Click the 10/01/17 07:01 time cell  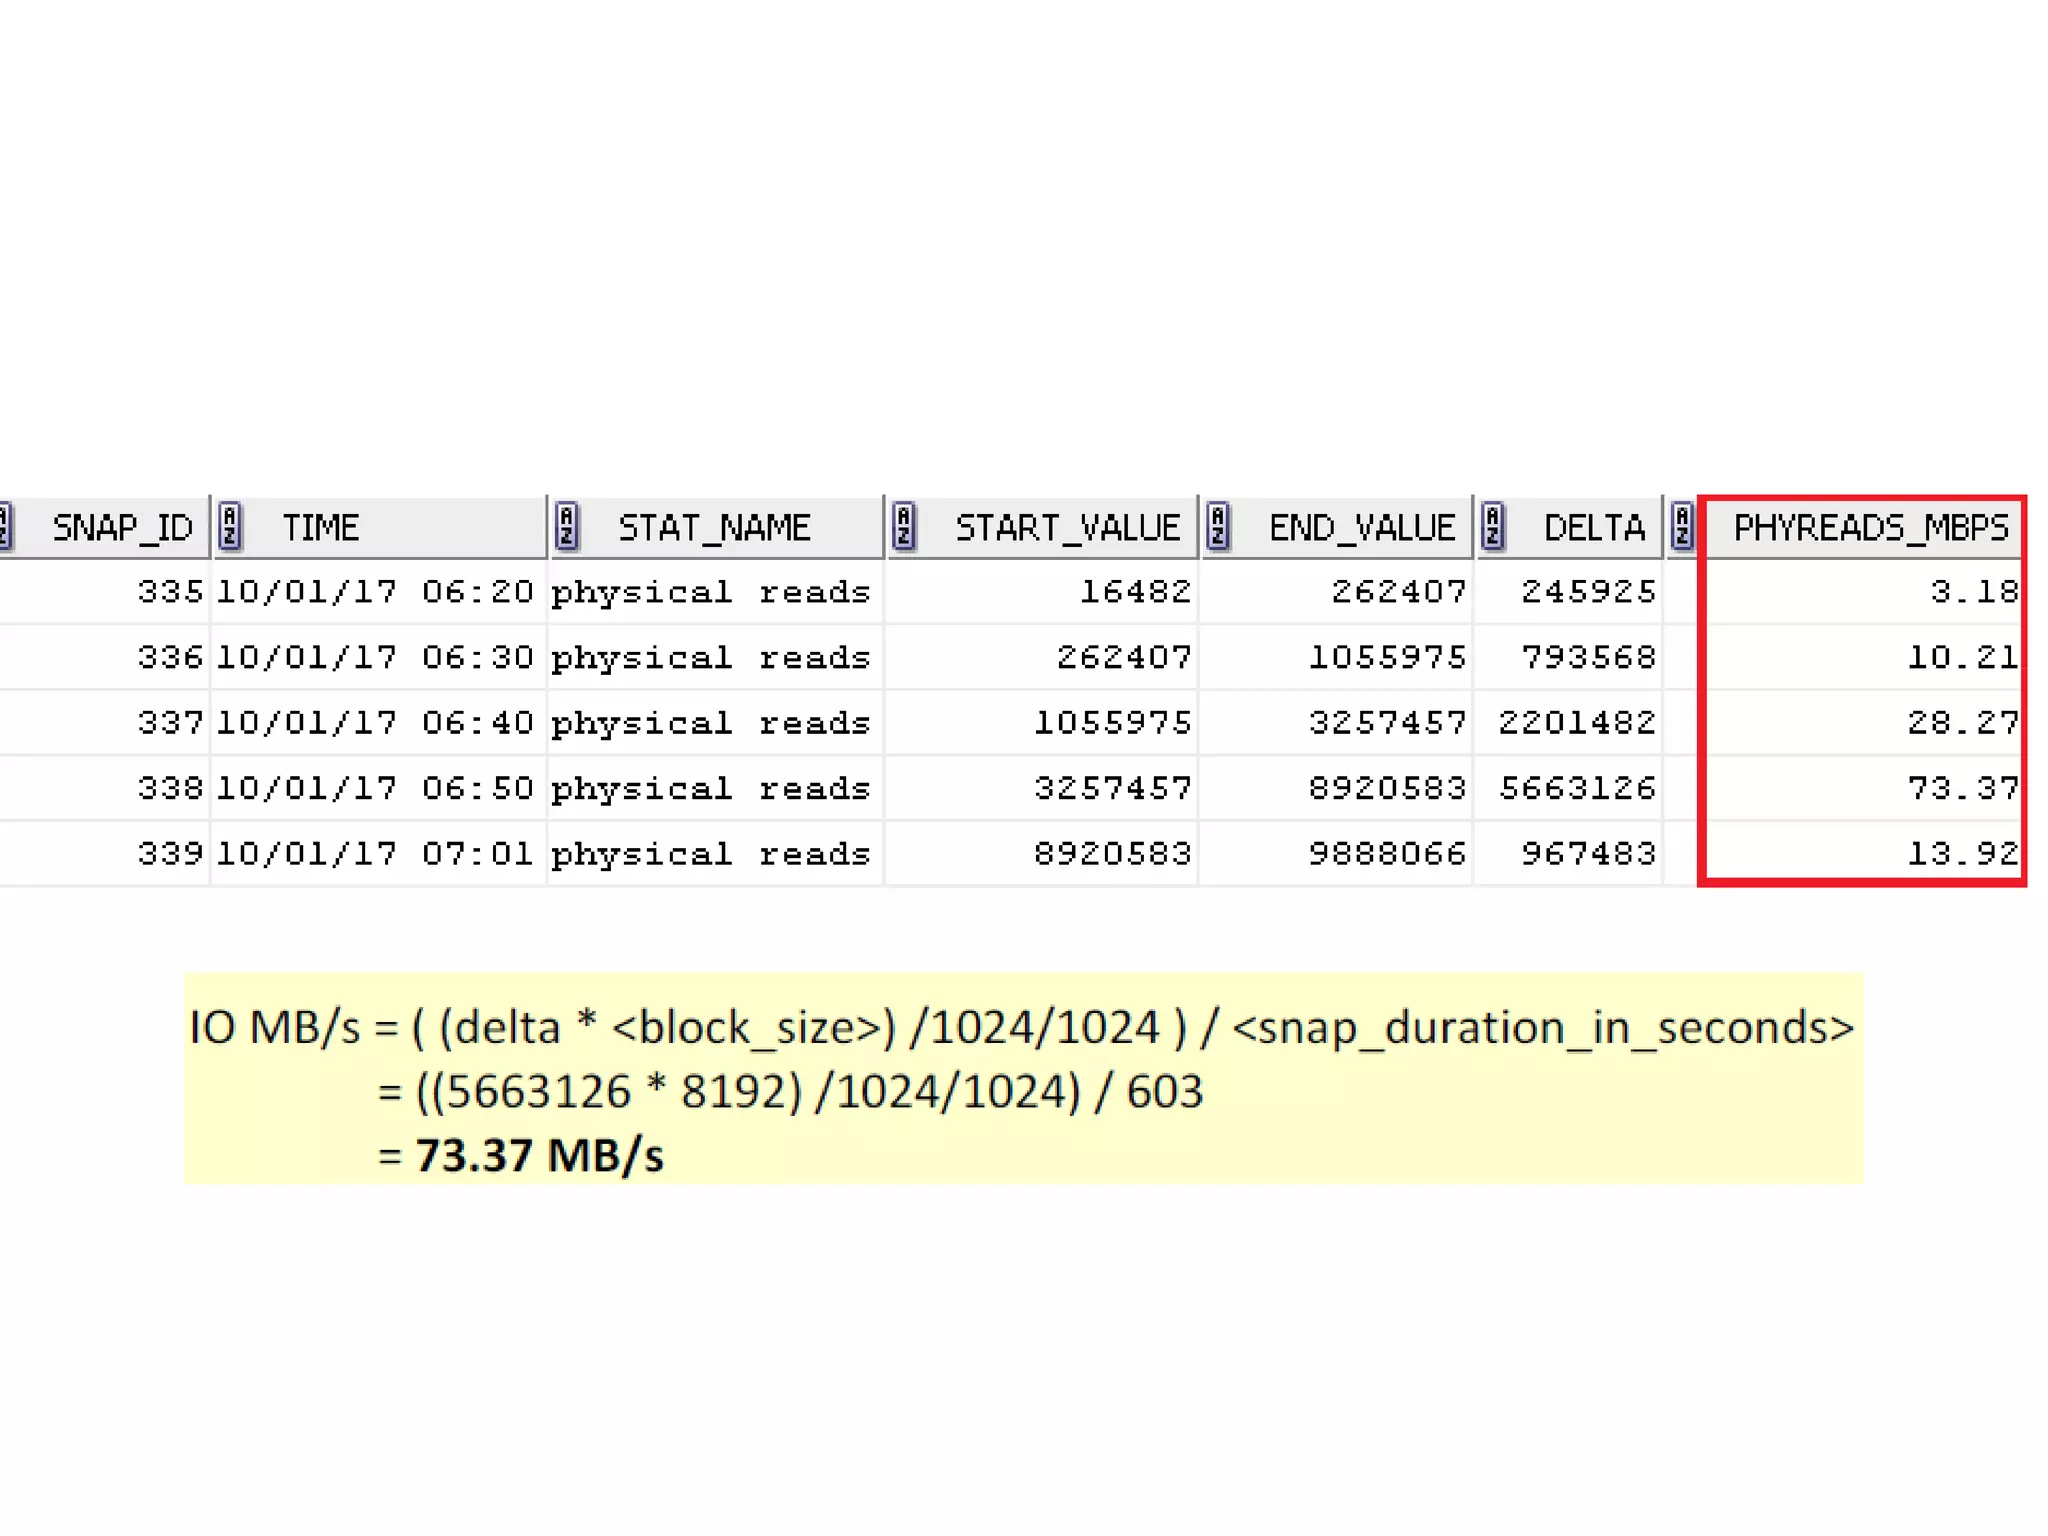pyautogui.click(x=375, y=854)
